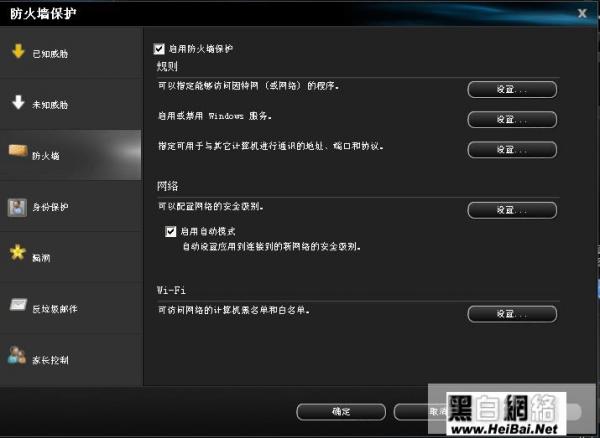Open 设置 for Wi-Fi blacklist and whitelist
Screen dimensions: 600x438
(512, 314)
